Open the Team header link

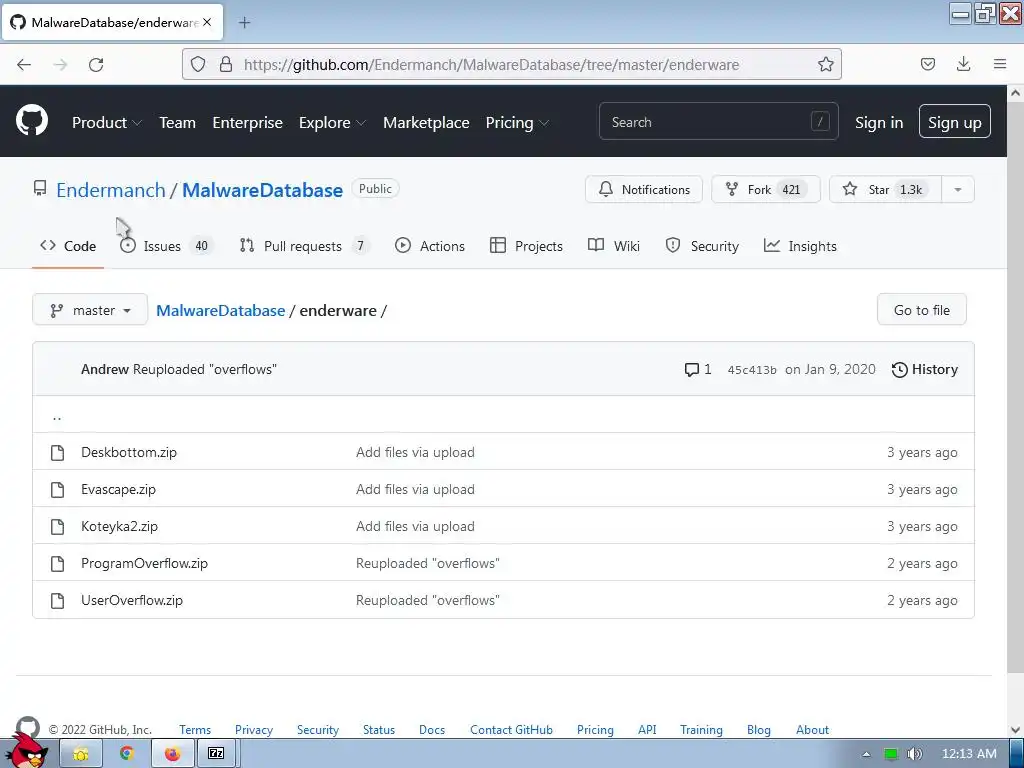point(178,122)
